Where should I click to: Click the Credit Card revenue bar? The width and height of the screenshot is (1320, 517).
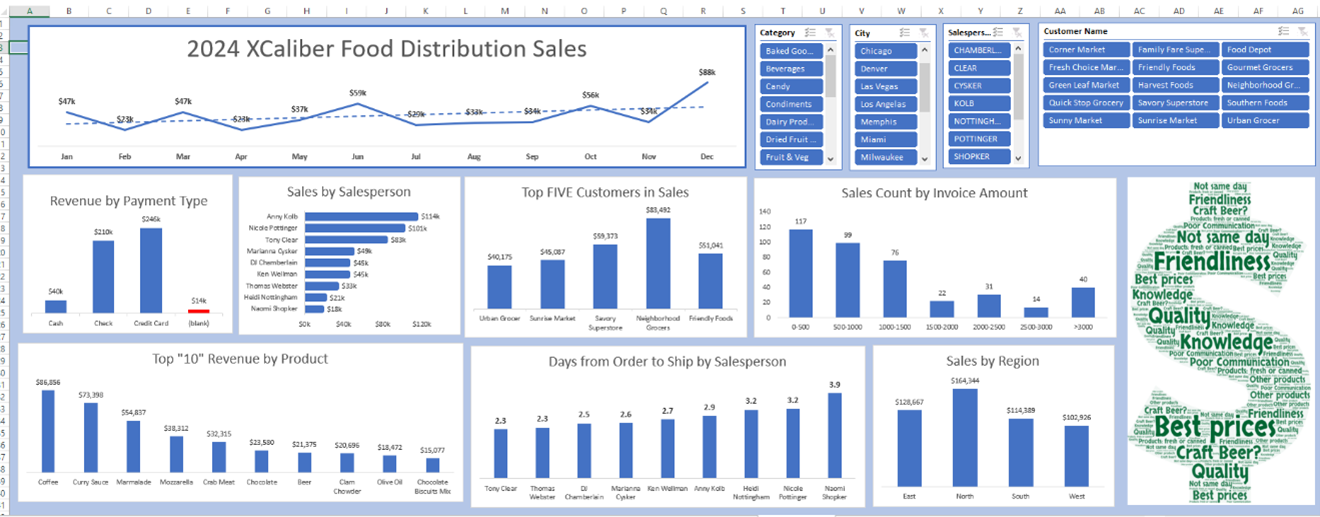[151, 271]
